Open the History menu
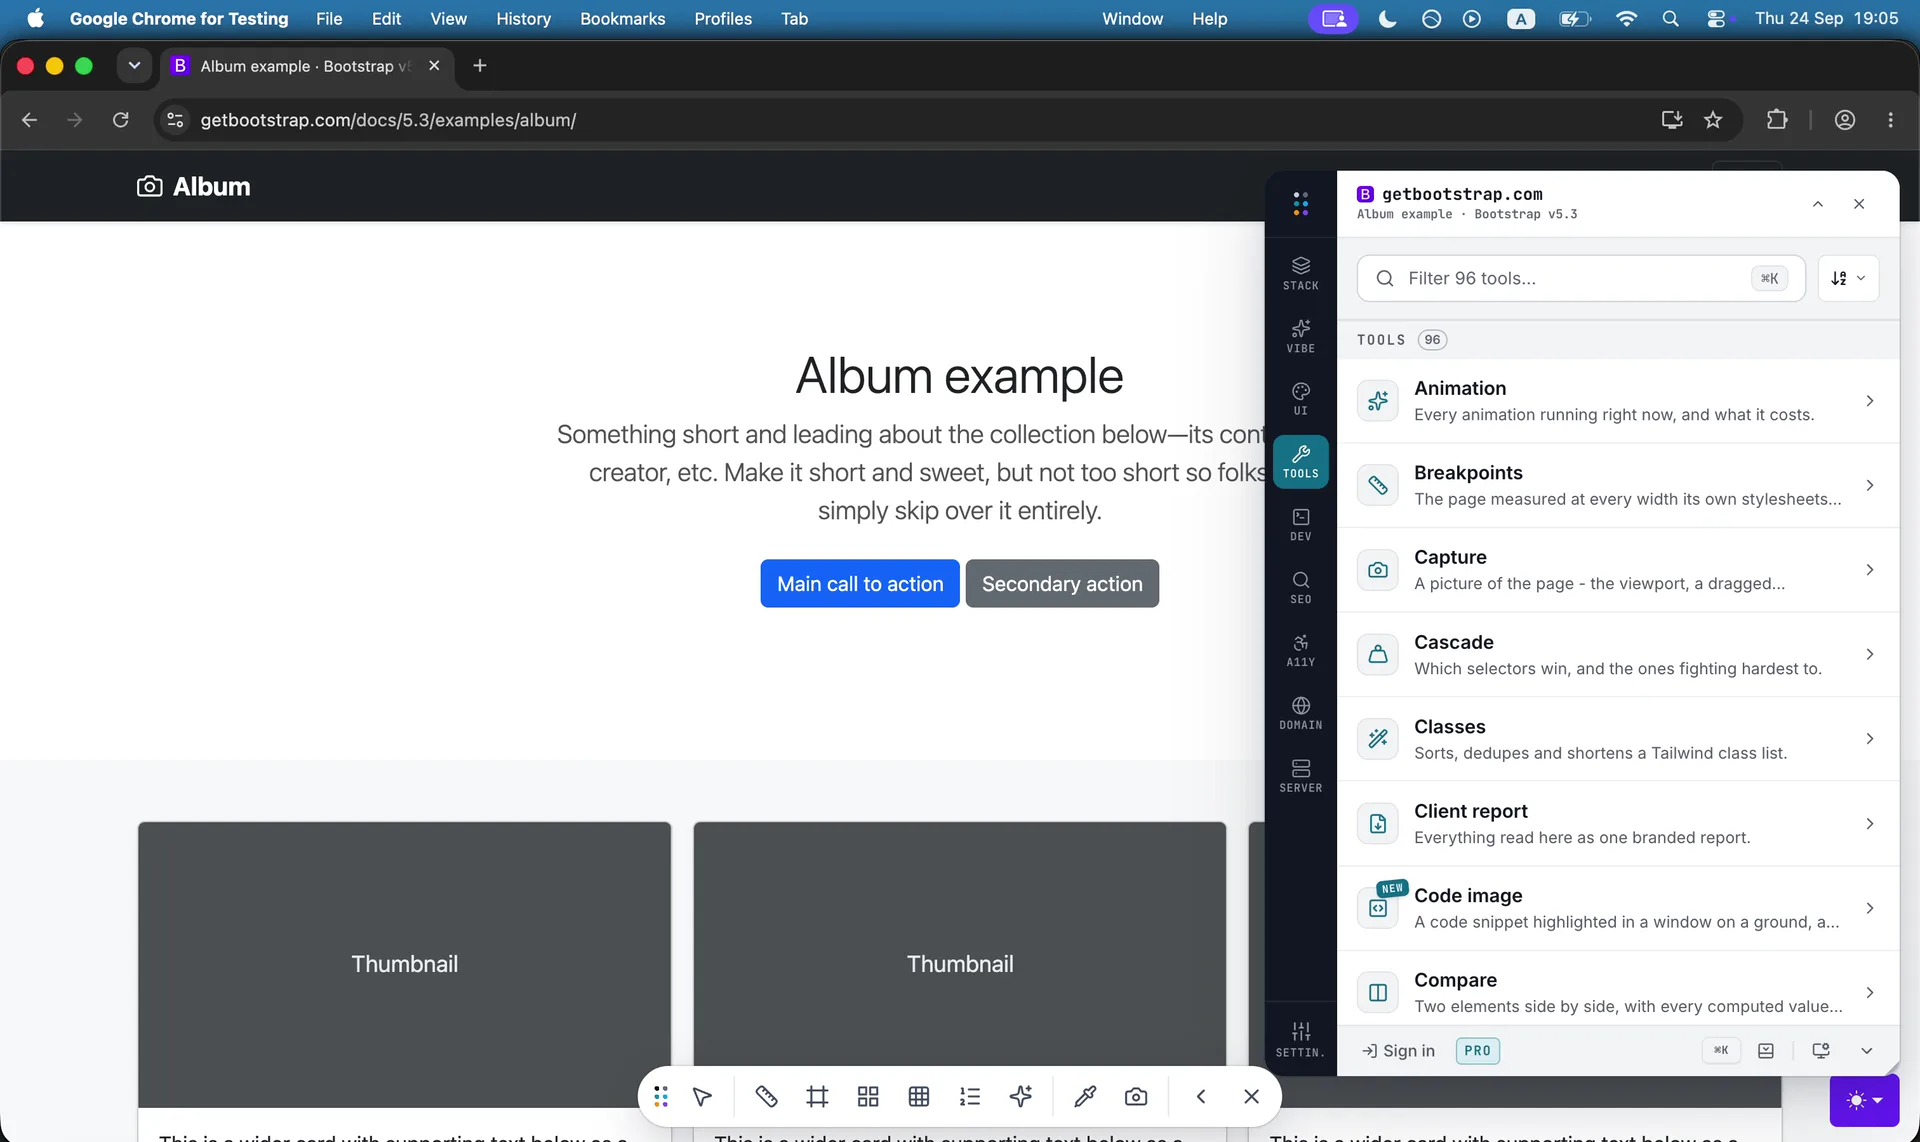The width and height of the screenshot is (1920, 1142). coord(523,19)
